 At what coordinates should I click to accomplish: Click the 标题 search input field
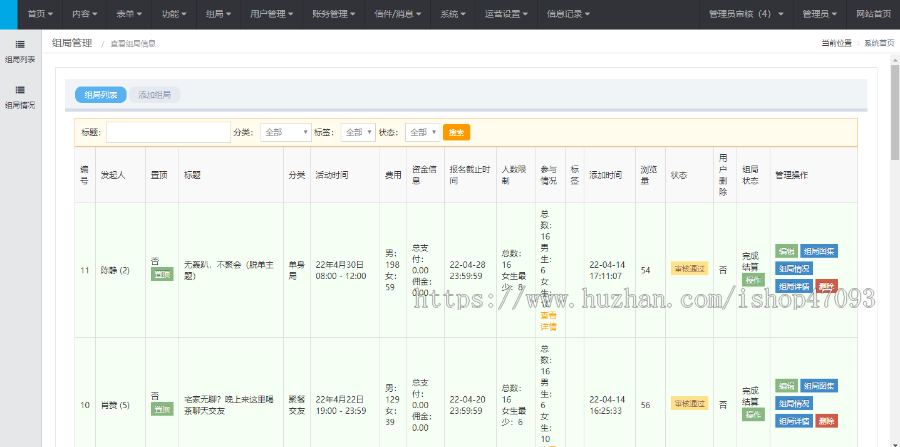click(x=168, y=132)
